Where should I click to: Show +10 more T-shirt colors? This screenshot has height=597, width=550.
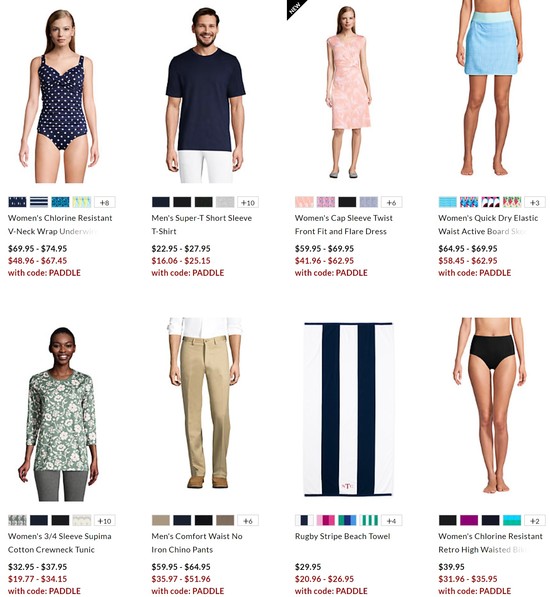248,202
